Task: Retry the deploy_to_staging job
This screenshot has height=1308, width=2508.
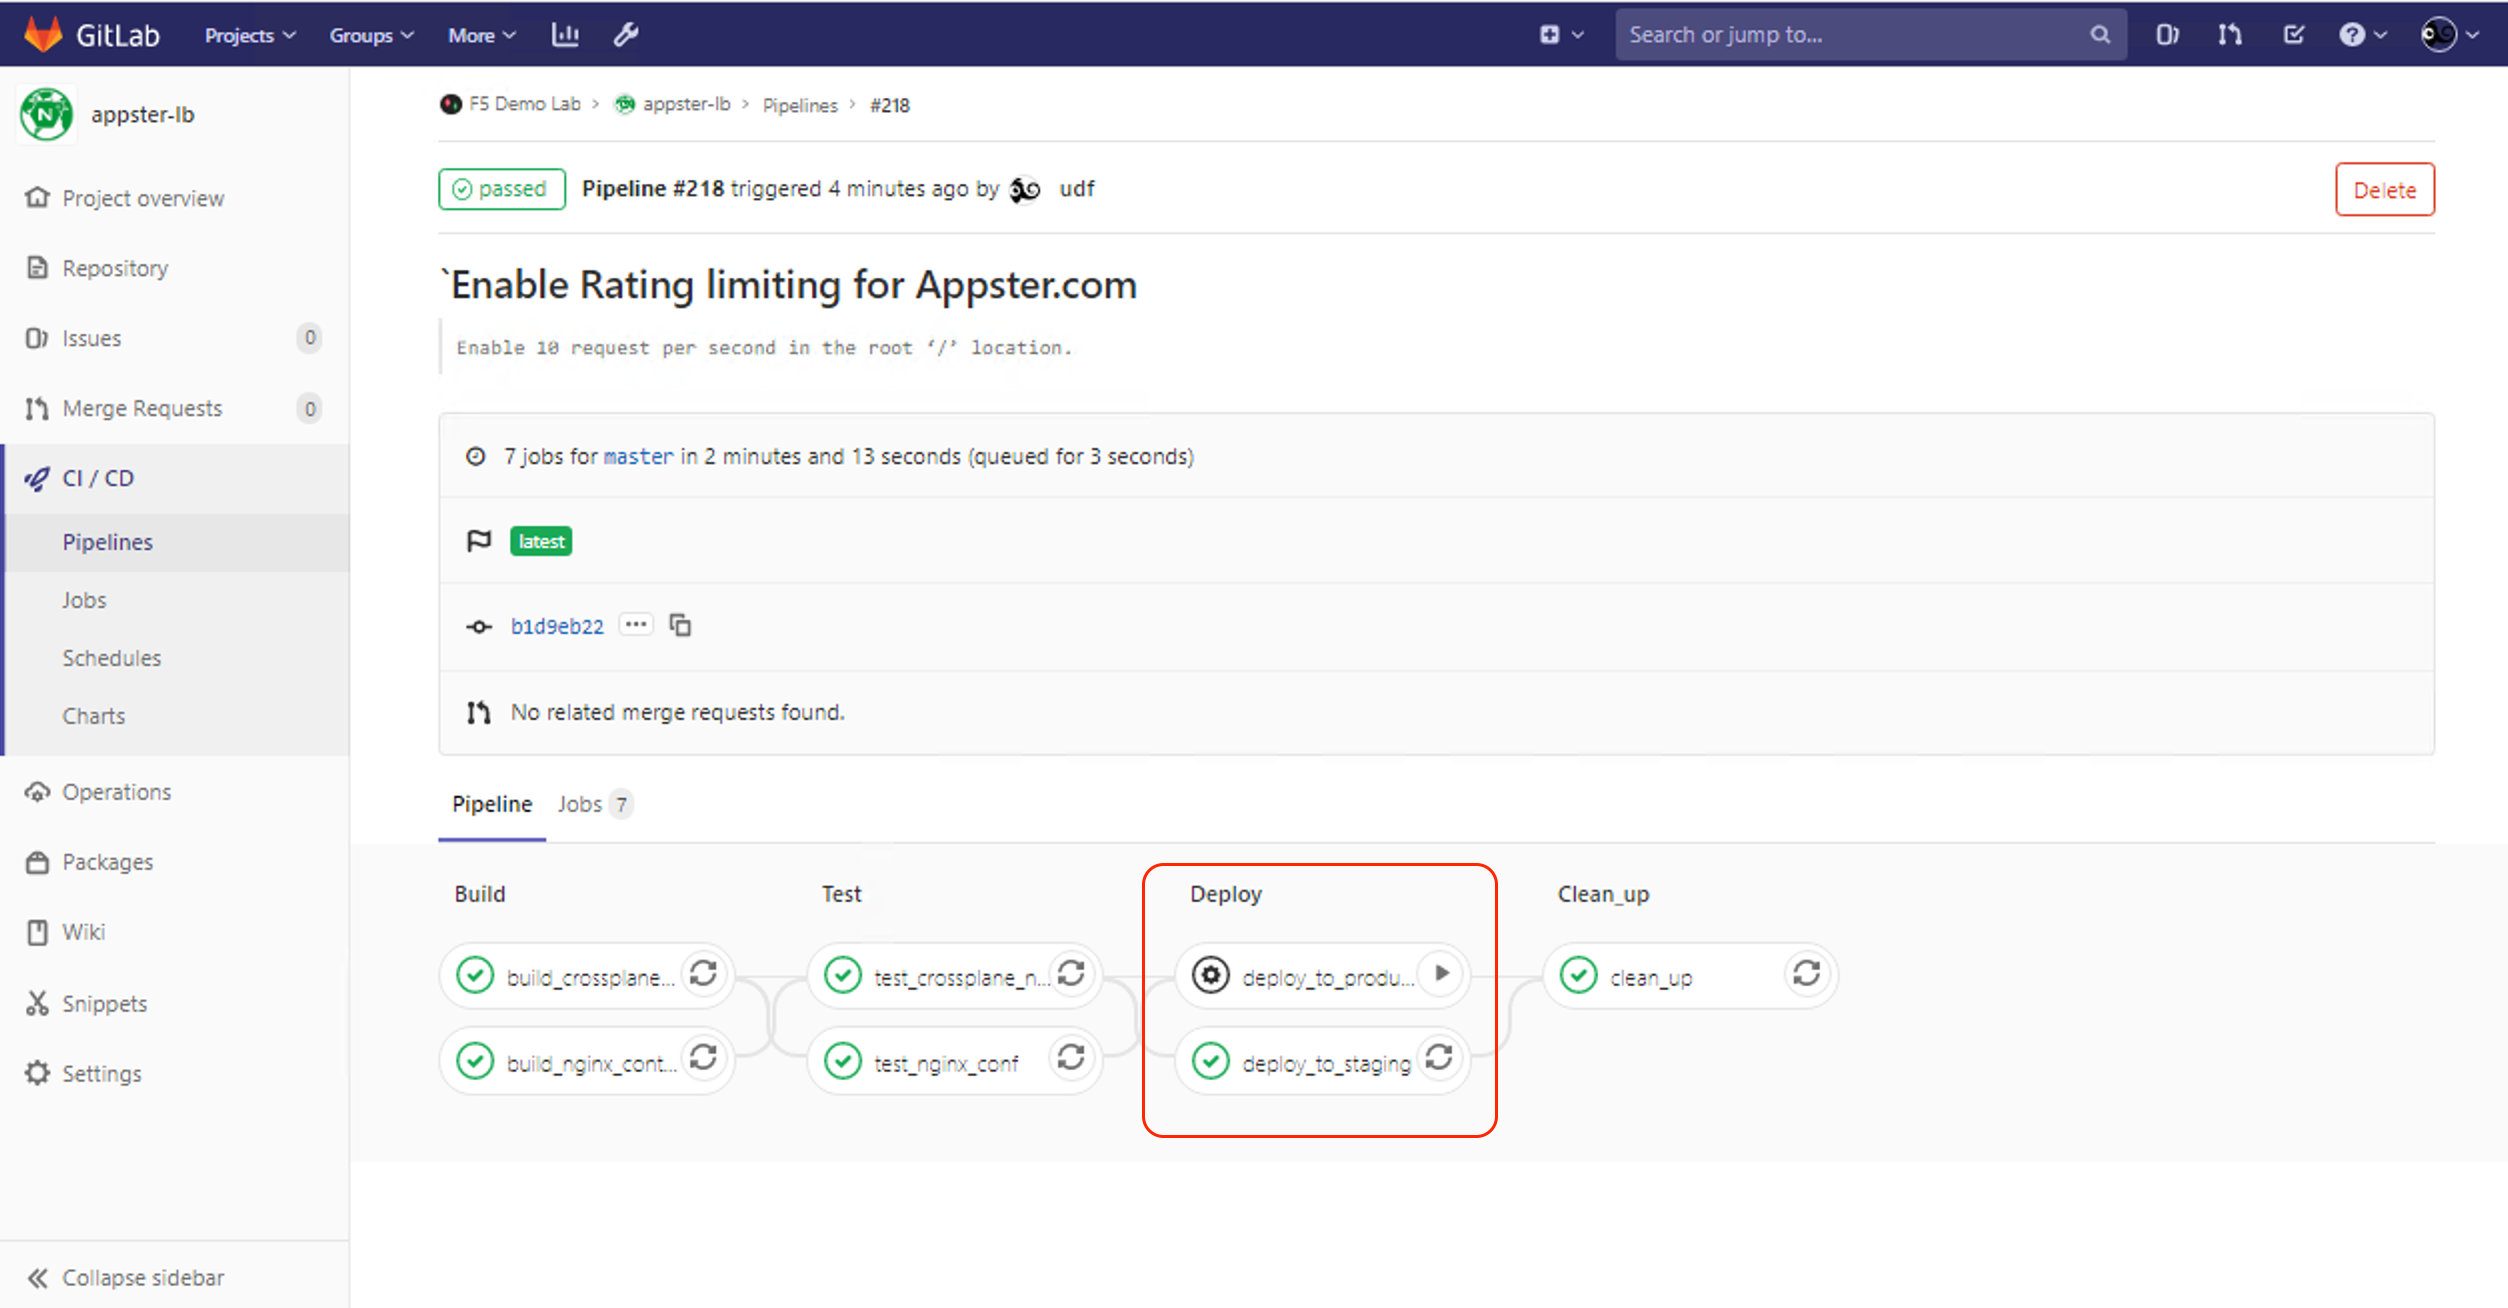Action: tap(1439, 1058)
